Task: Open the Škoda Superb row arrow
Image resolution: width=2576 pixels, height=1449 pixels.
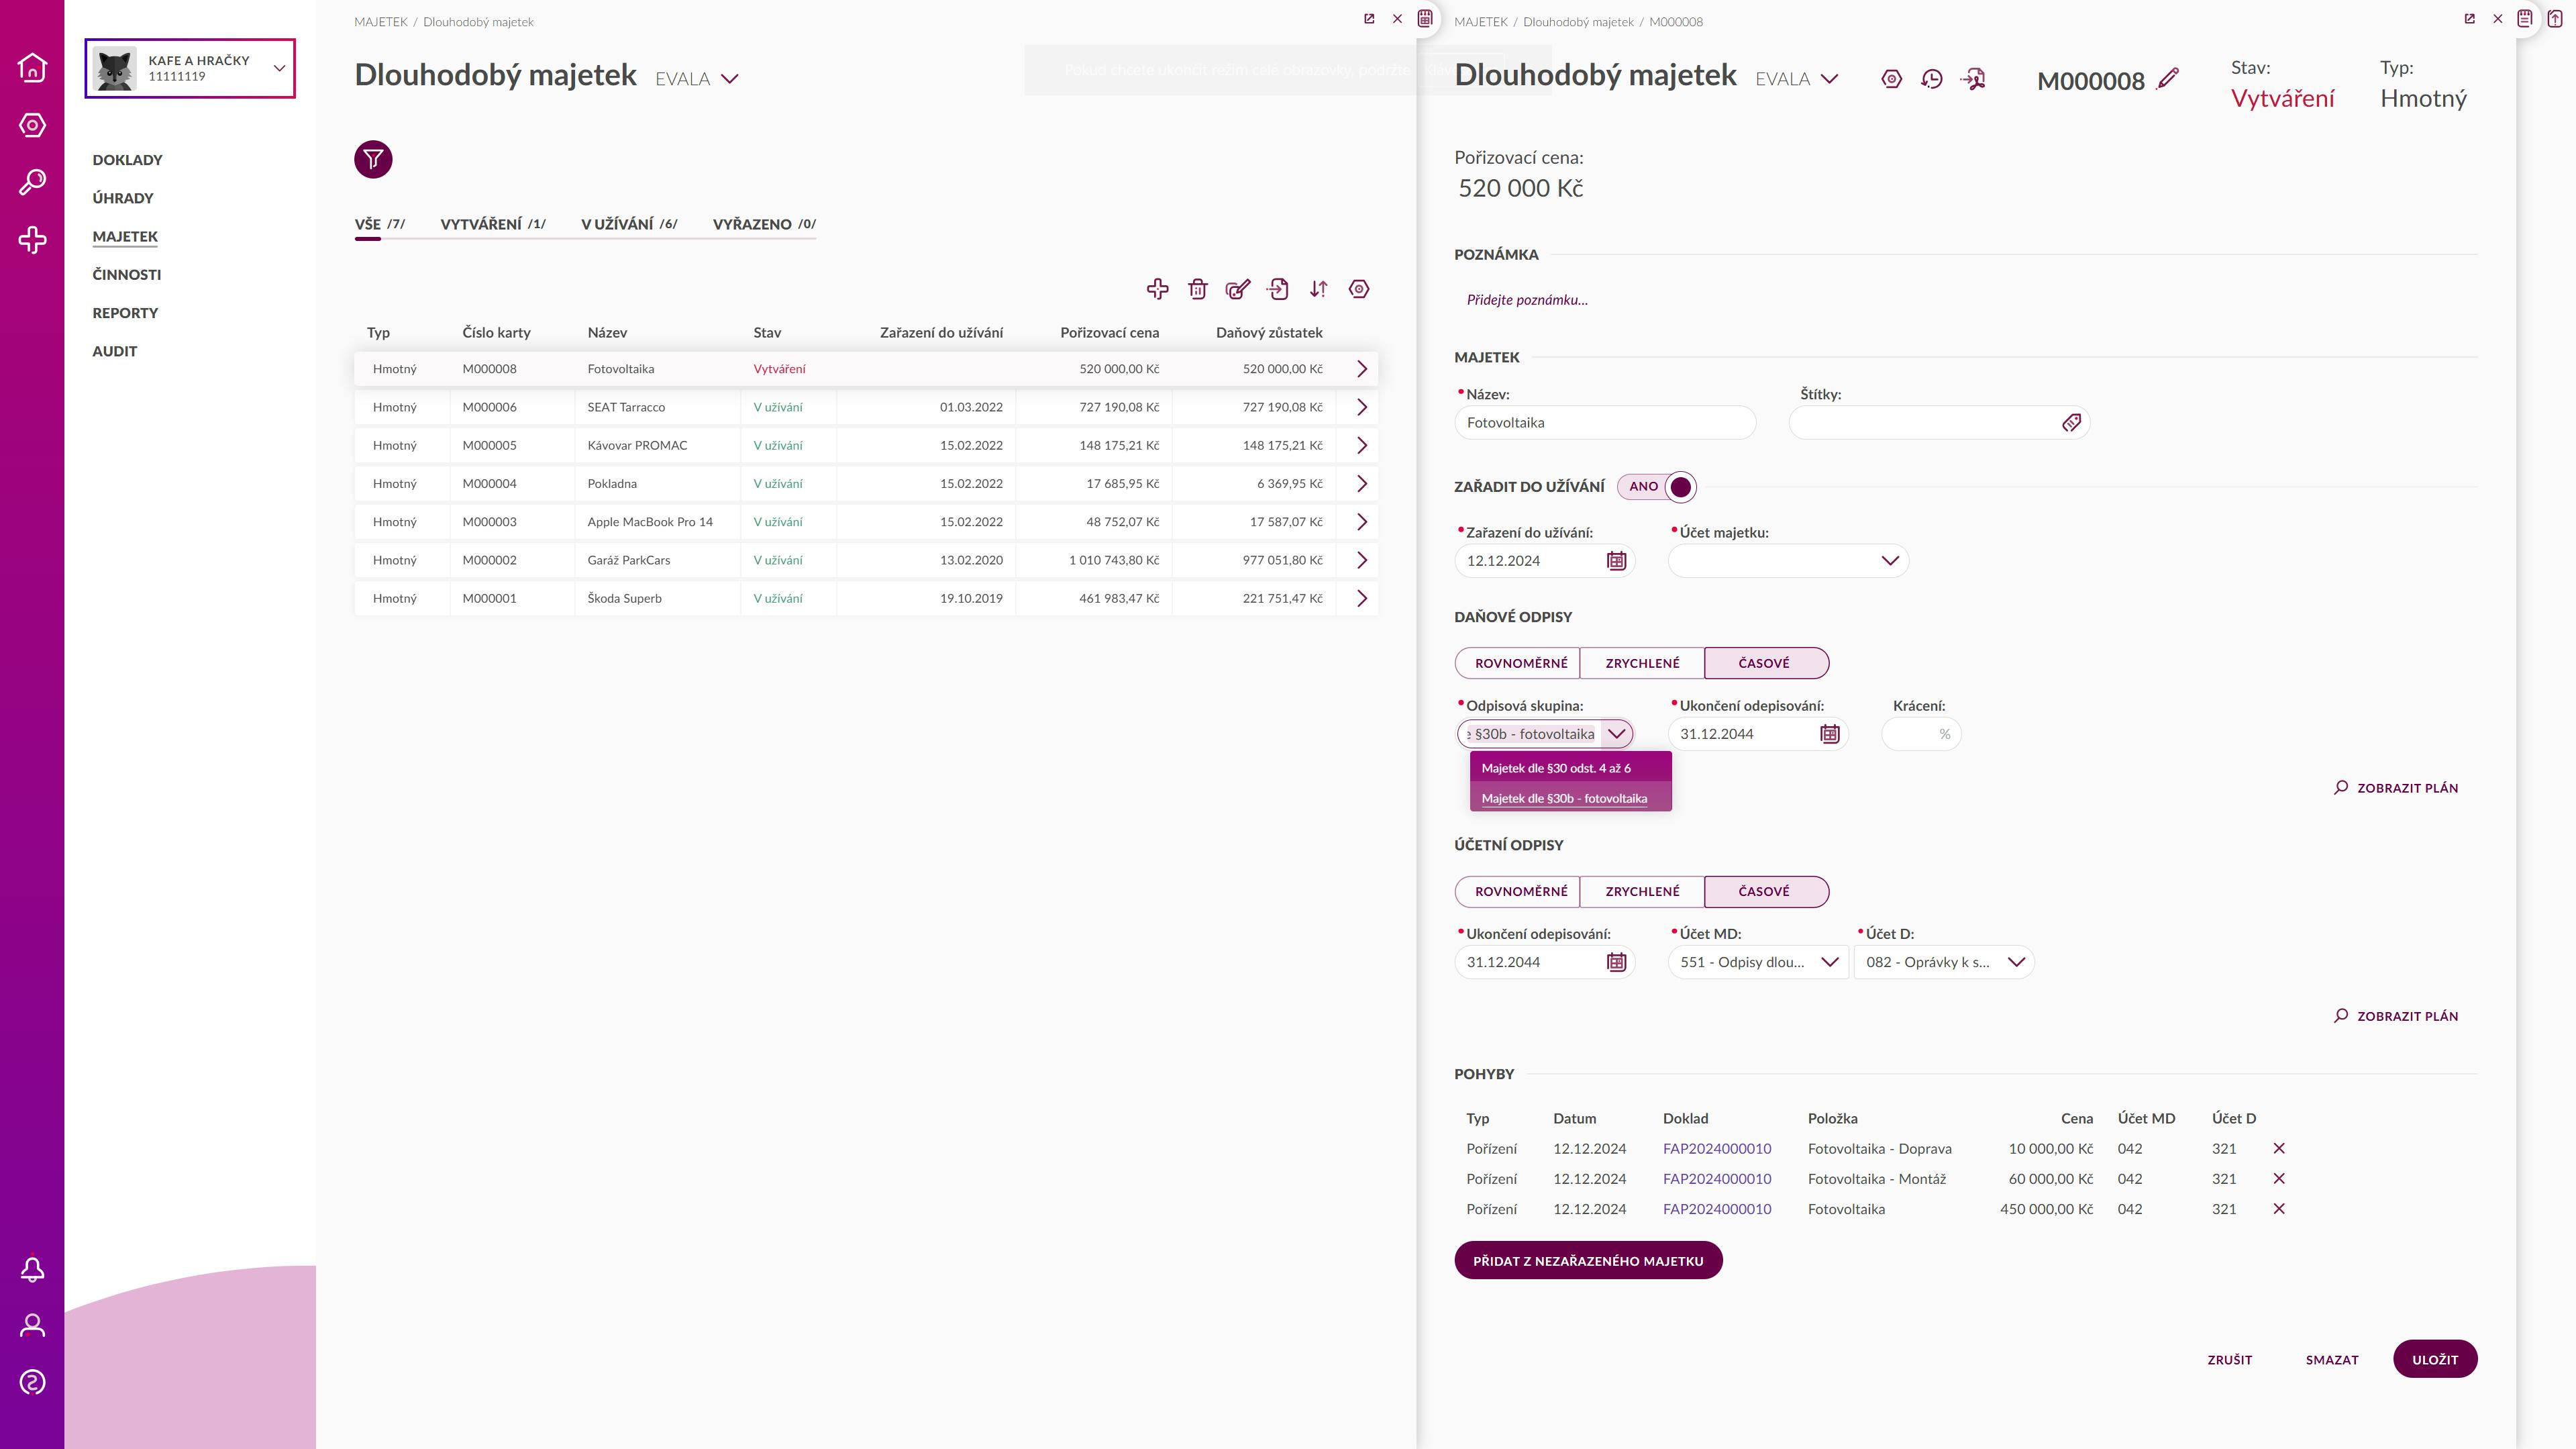Action: [1361, 598]
